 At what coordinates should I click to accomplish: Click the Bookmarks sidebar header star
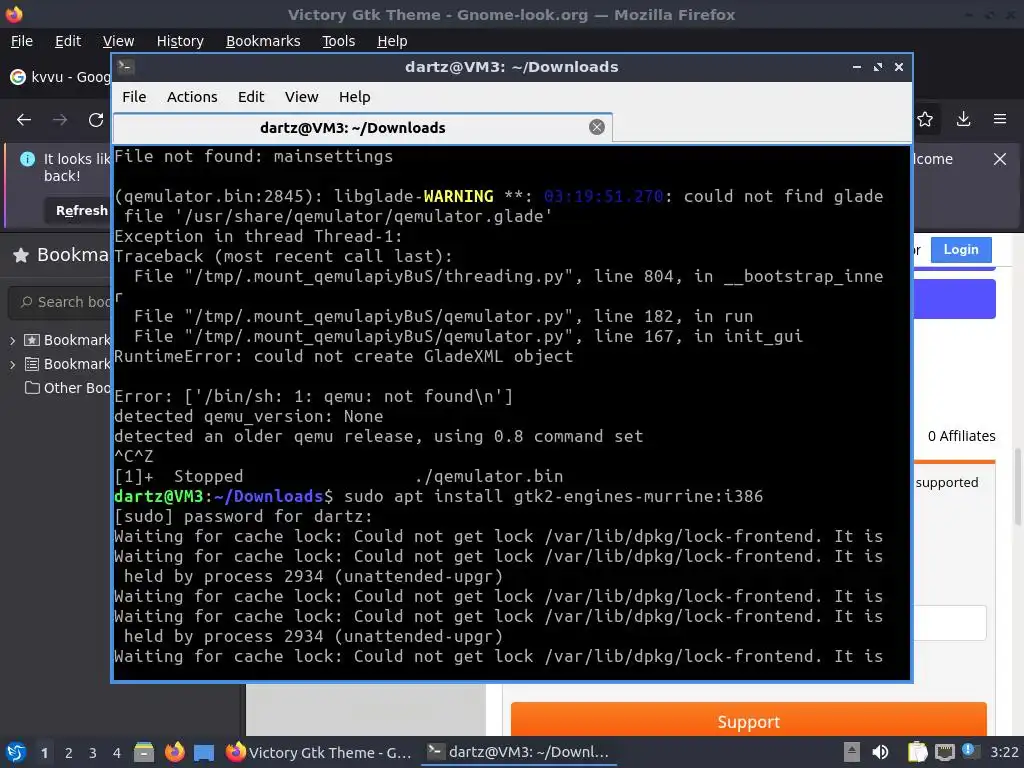coord(21,255)
